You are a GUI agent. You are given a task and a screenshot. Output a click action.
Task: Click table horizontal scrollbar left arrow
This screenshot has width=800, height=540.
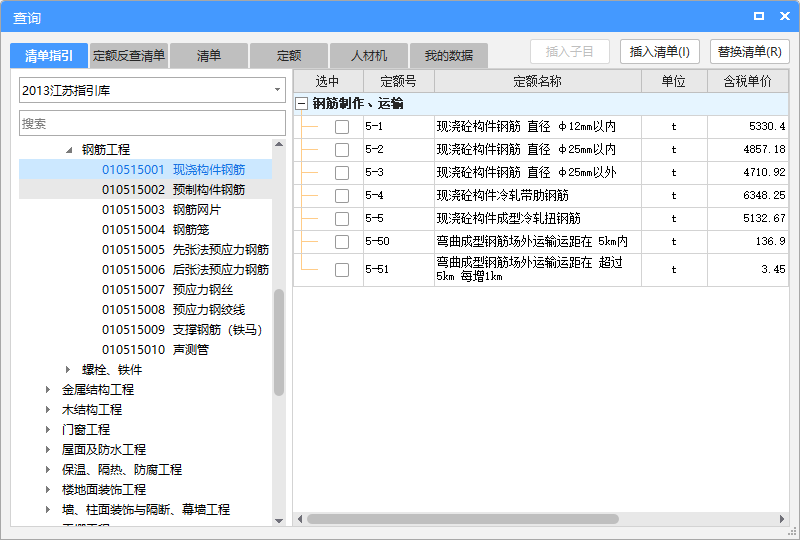(x=300, y=519)
